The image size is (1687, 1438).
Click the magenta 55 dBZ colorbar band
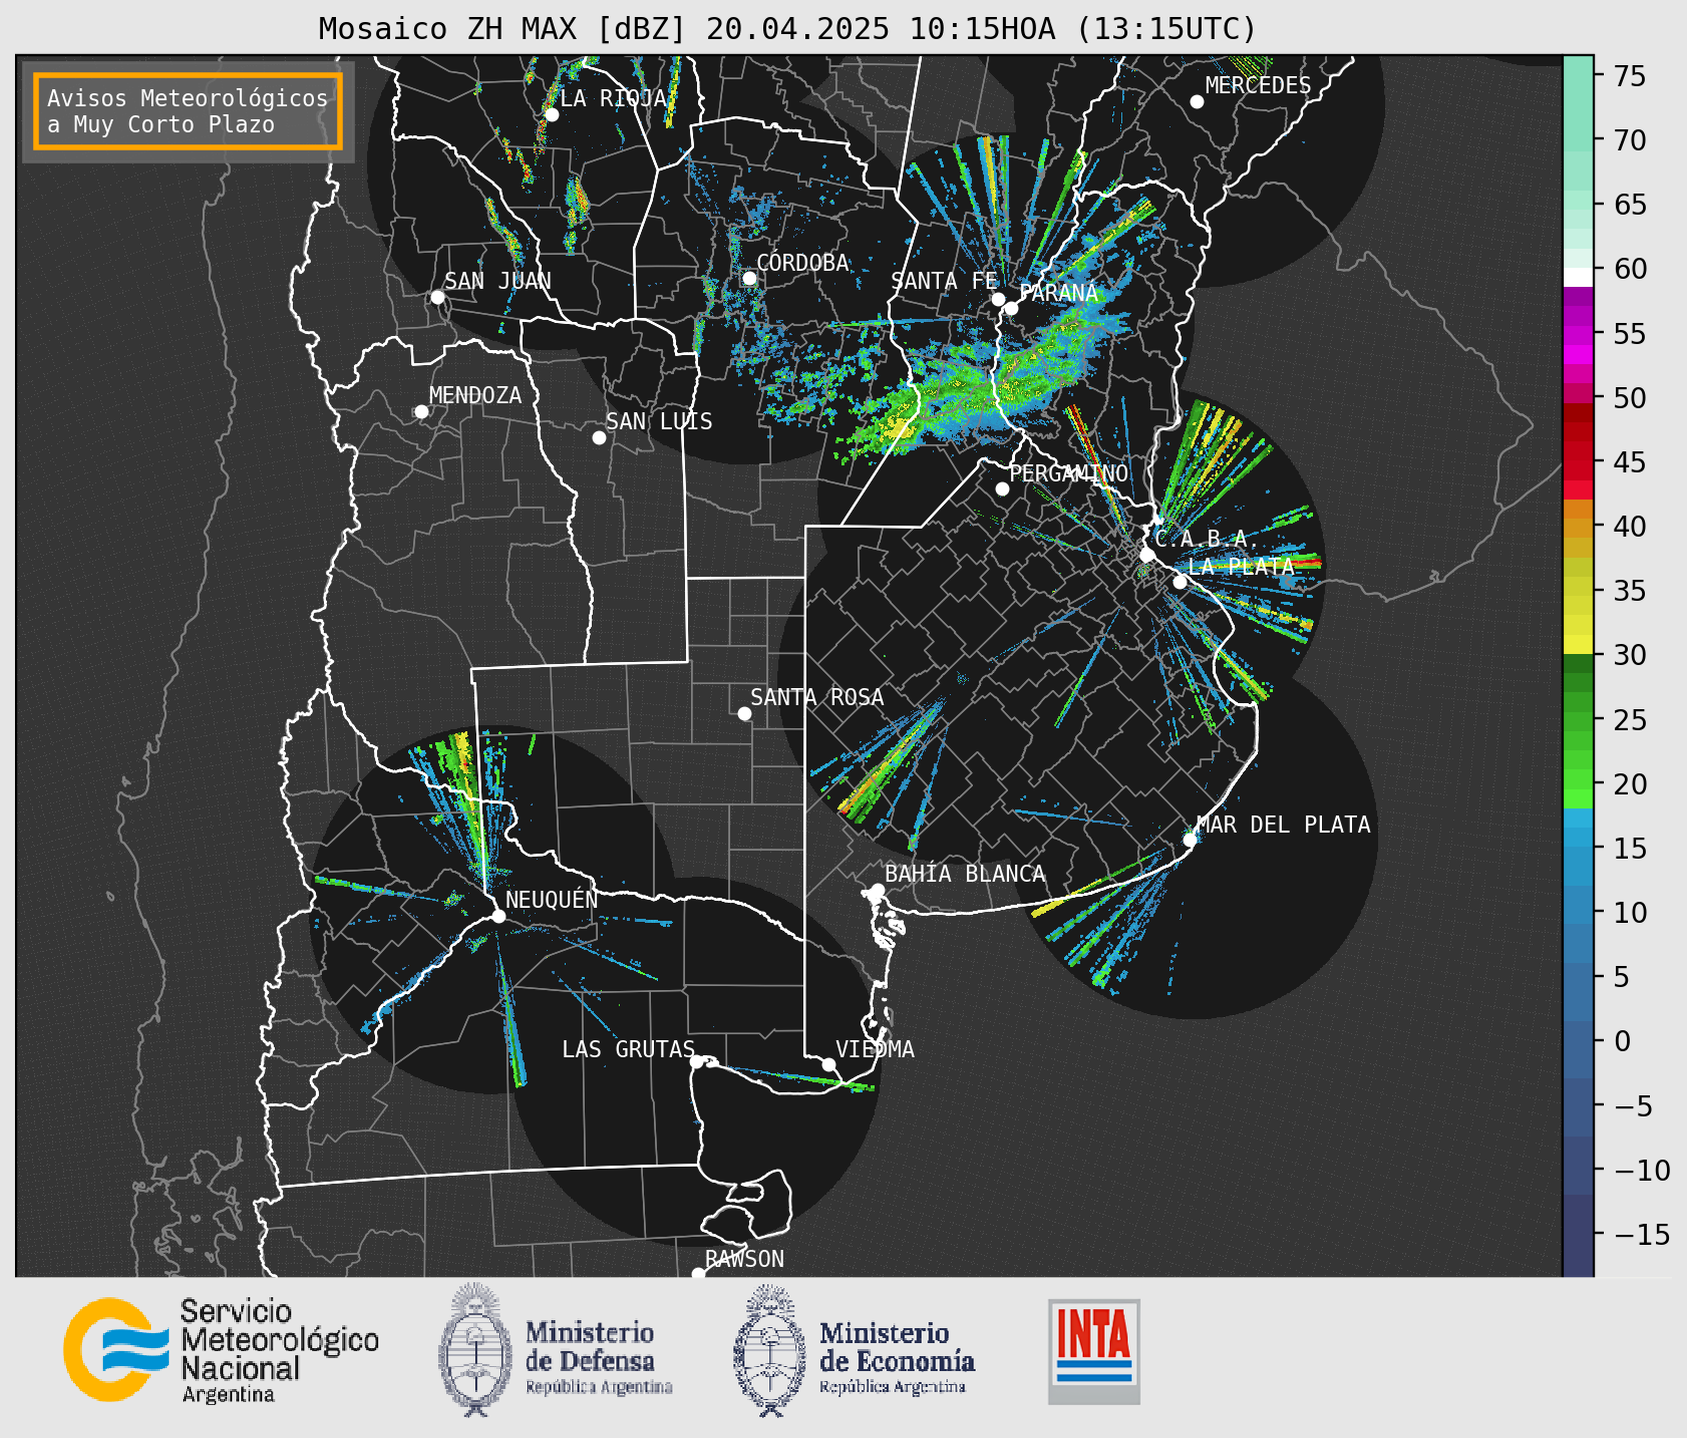(x=1578, y=335)
